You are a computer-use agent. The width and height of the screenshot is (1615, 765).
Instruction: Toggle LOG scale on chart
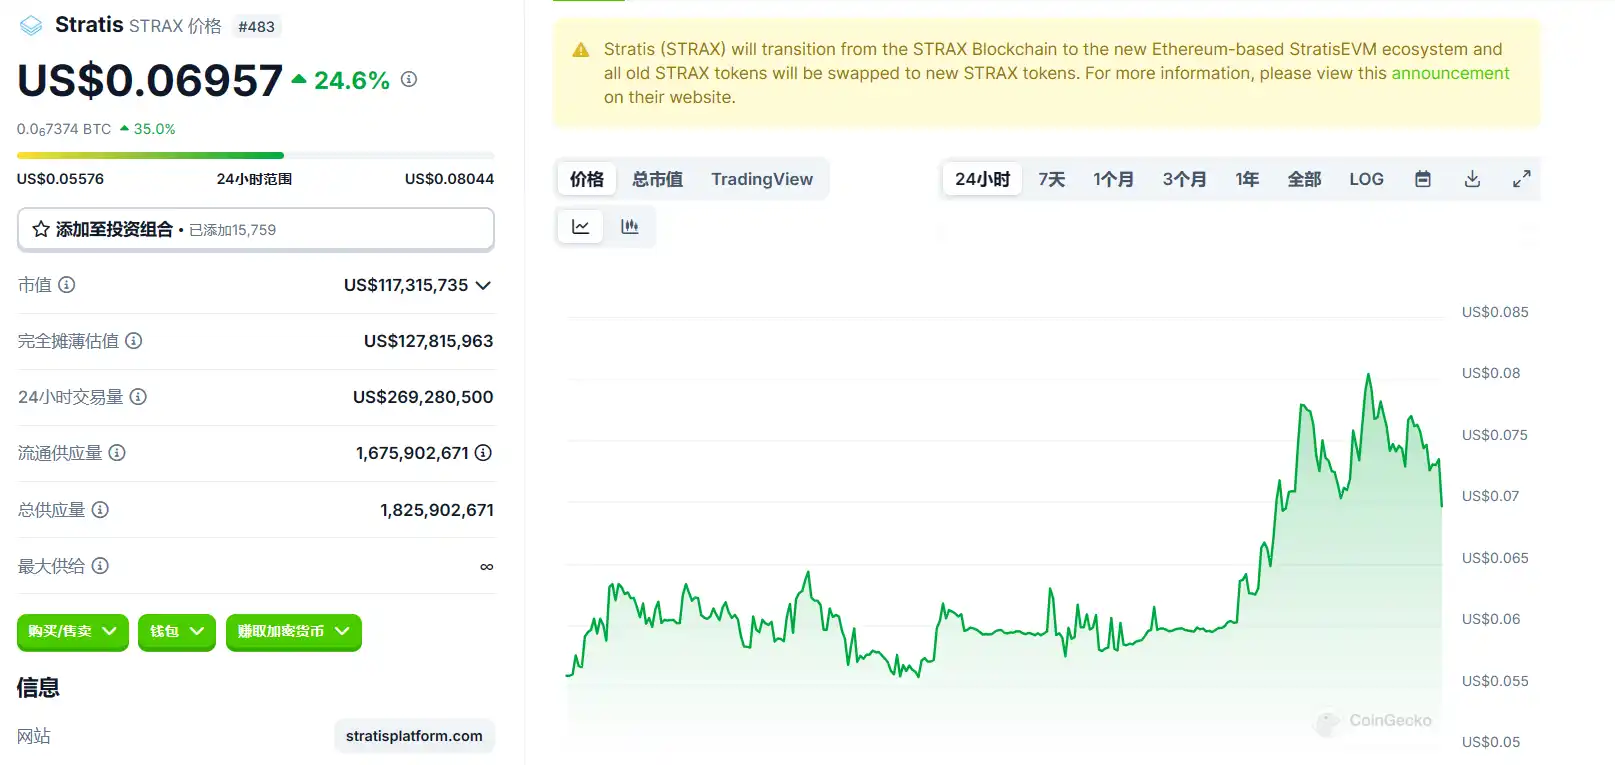(1366, 179)
